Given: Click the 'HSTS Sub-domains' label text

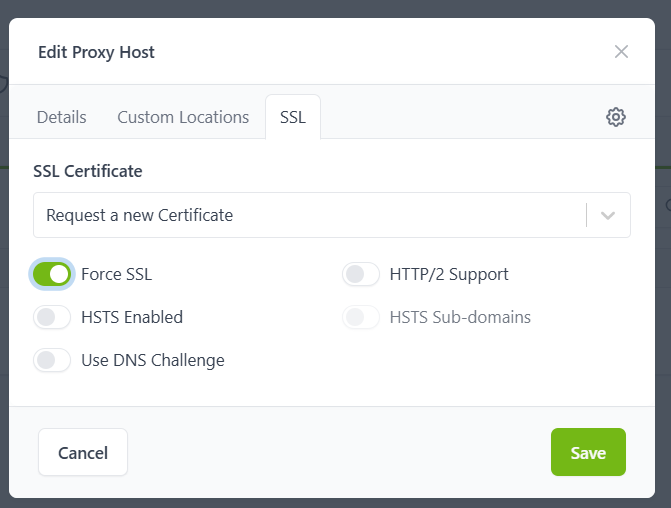Looking at the screenshot, I should pos(460,317).
